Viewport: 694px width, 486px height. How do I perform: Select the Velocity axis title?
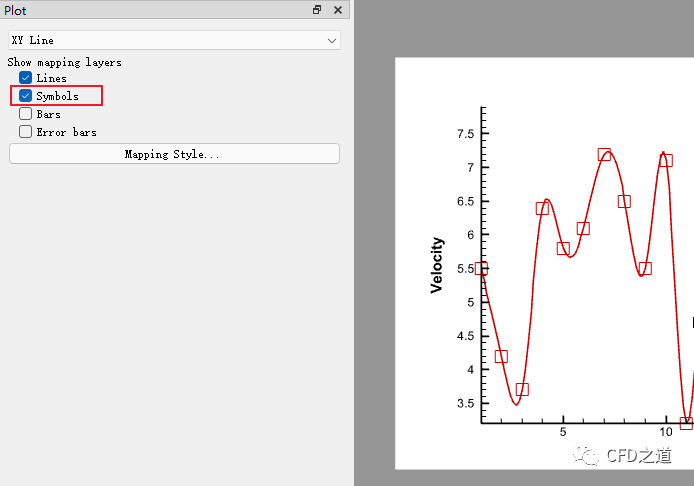(x=437, y=265)
